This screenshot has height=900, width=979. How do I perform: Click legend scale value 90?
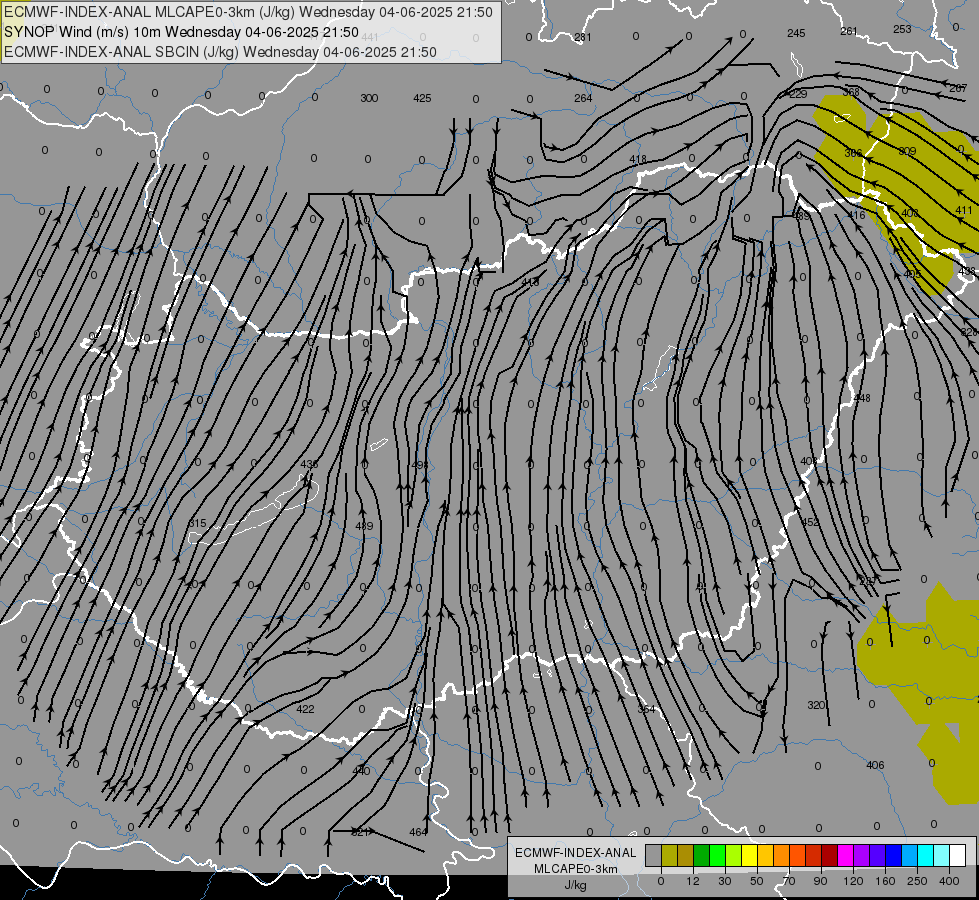[x=820, y=881]
